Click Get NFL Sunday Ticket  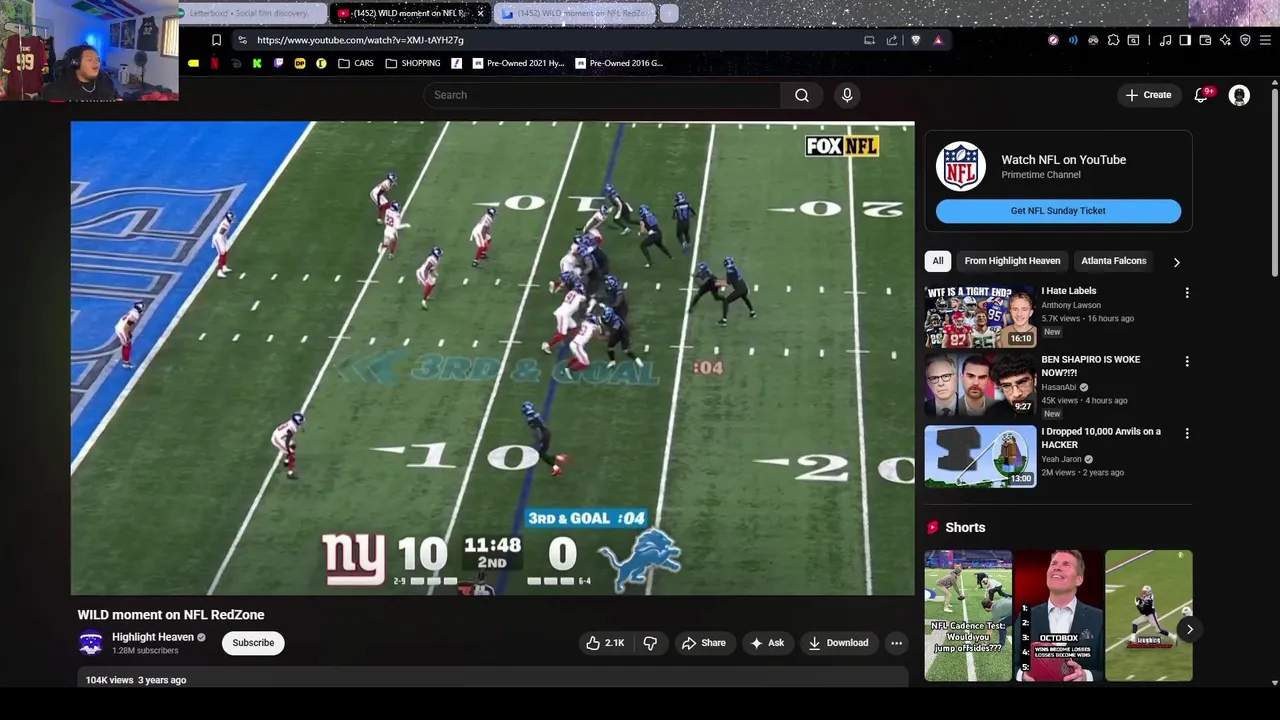(1058, 211)
